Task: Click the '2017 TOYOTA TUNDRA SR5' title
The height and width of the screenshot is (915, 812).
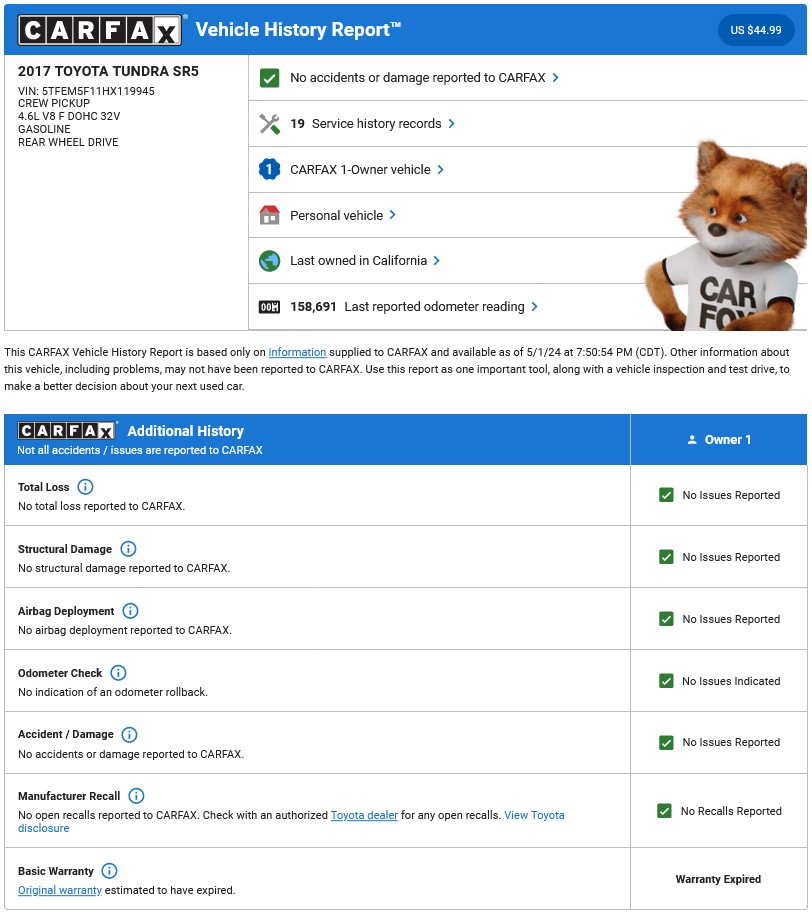Action: (x=108, y=71)
